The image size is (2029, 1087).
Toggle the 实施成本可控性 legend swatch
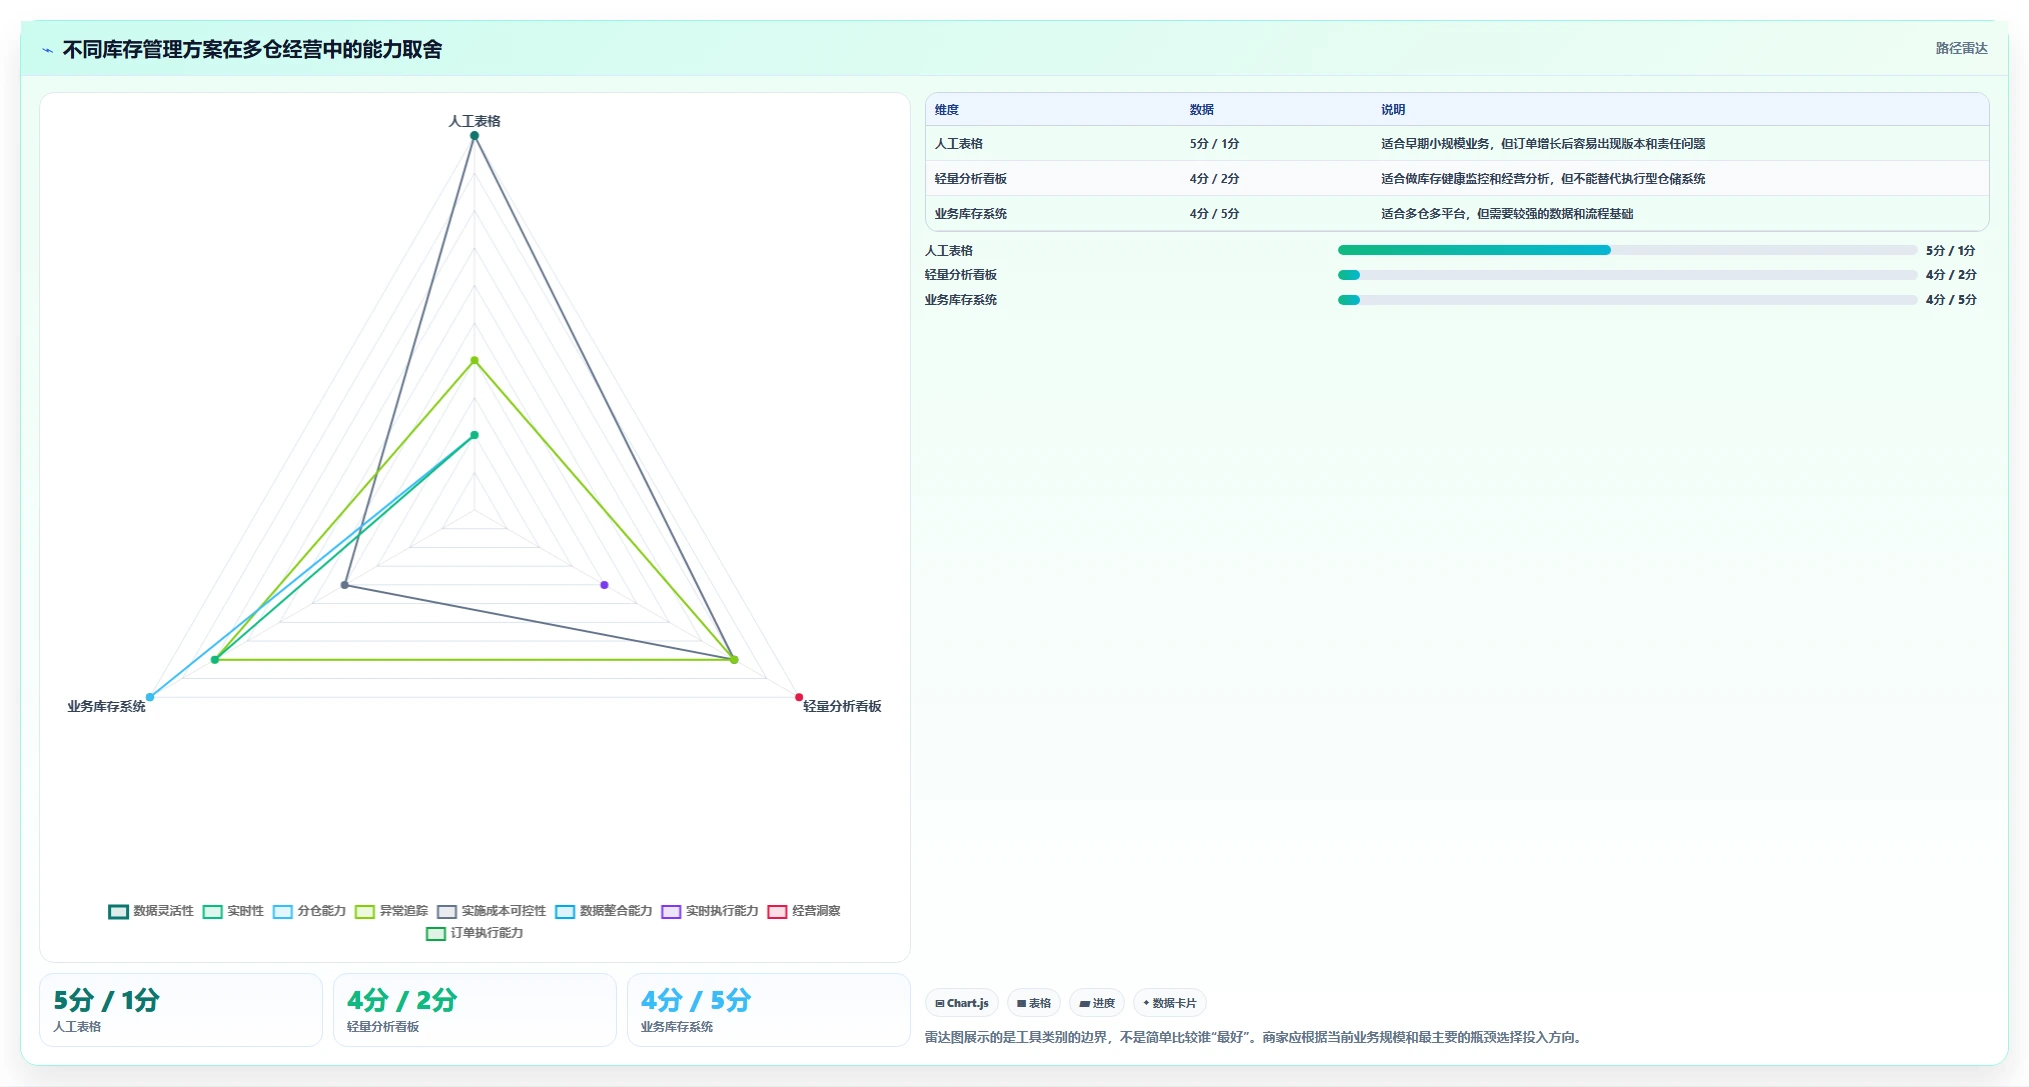446,911
